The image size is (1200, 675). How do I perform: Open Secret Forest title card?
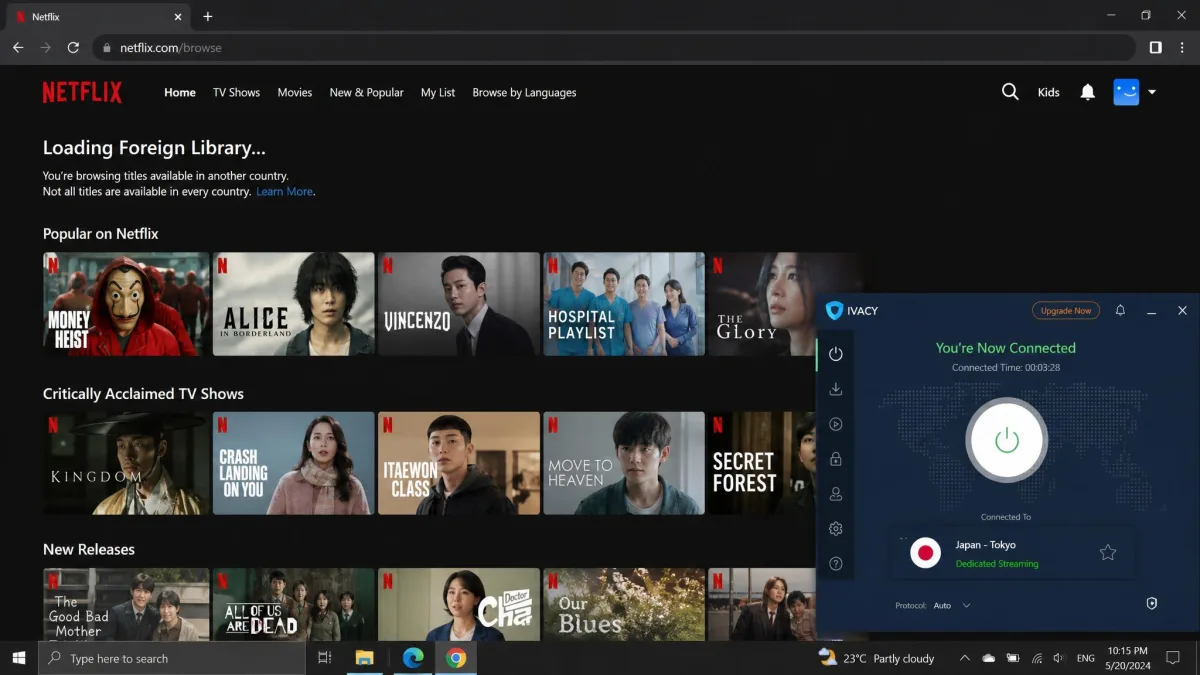762,463
